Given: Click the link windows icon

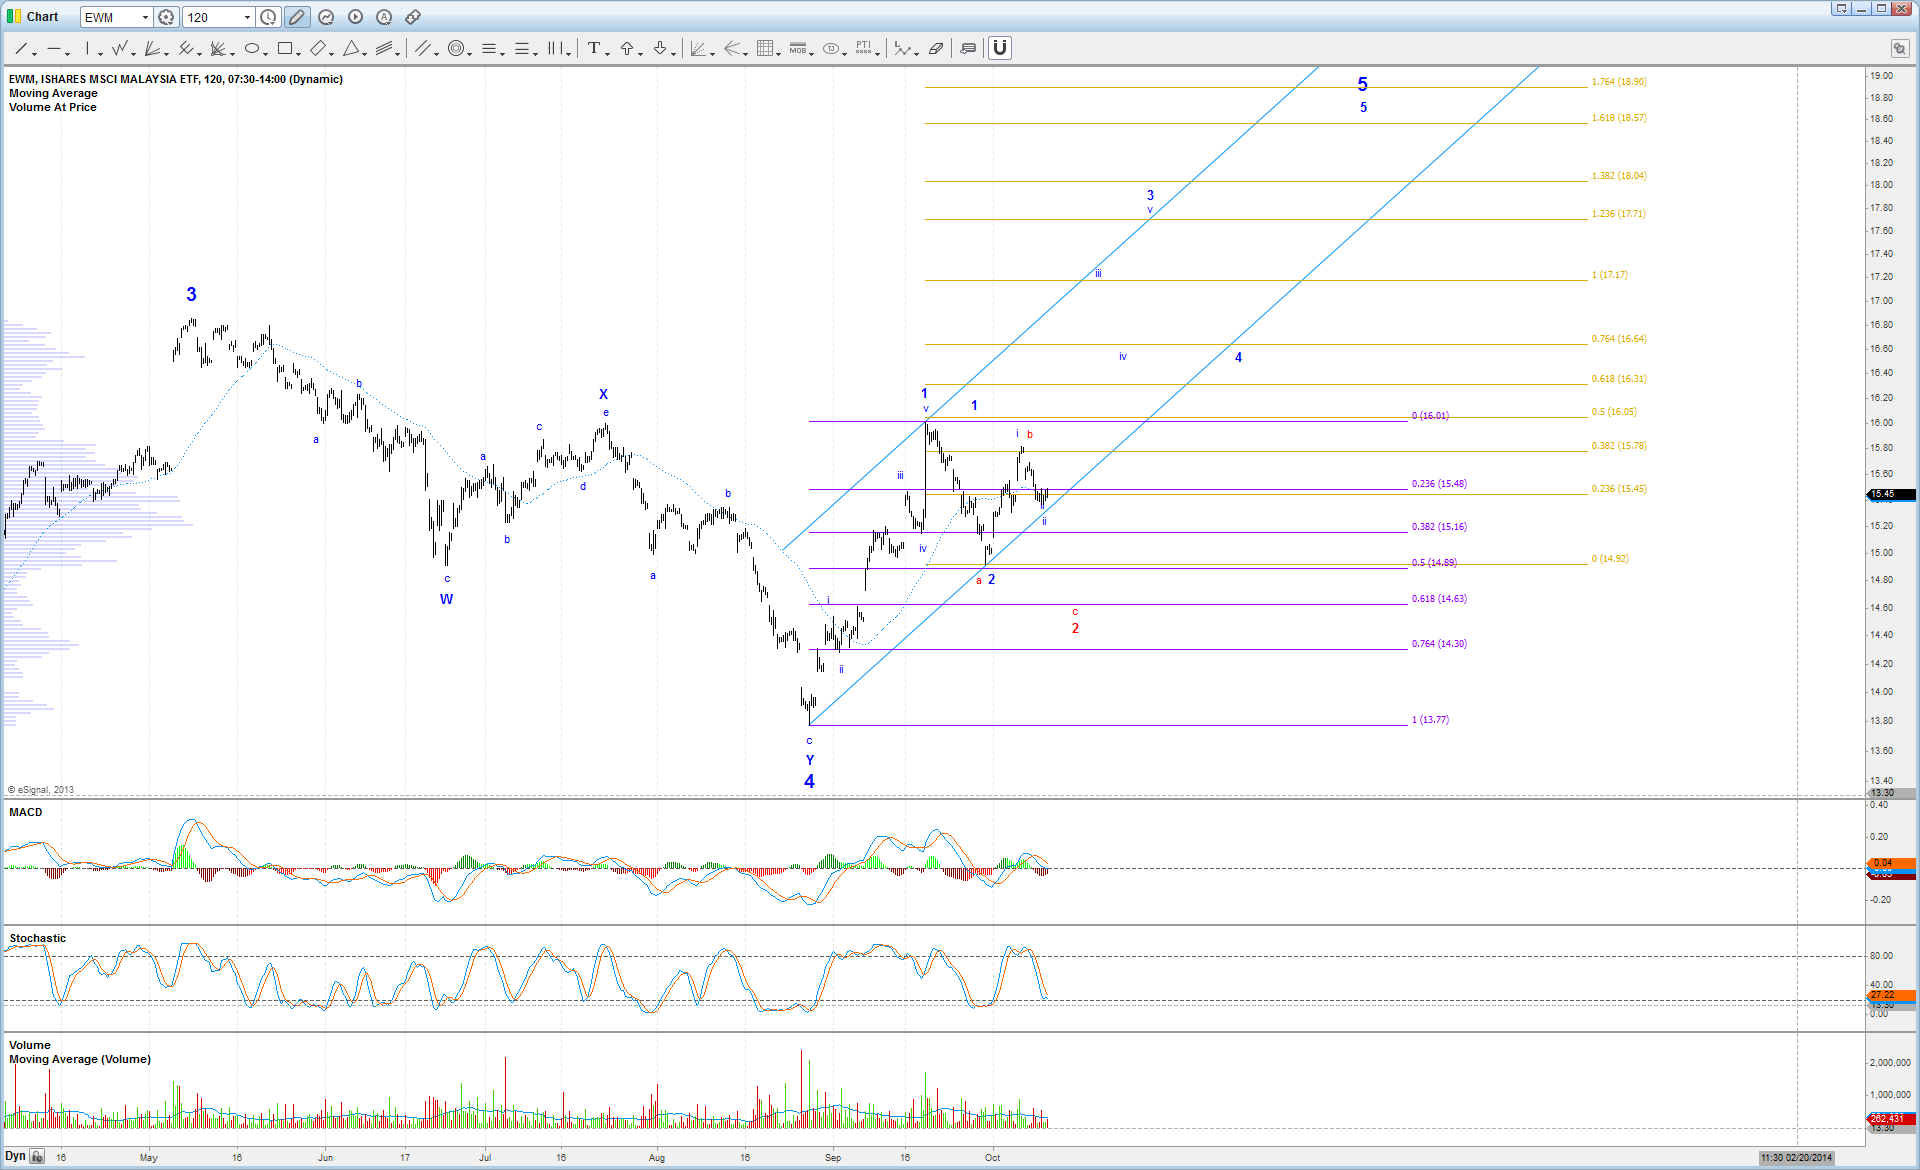Looking at the screenshot, I should (x=413, y=17).
